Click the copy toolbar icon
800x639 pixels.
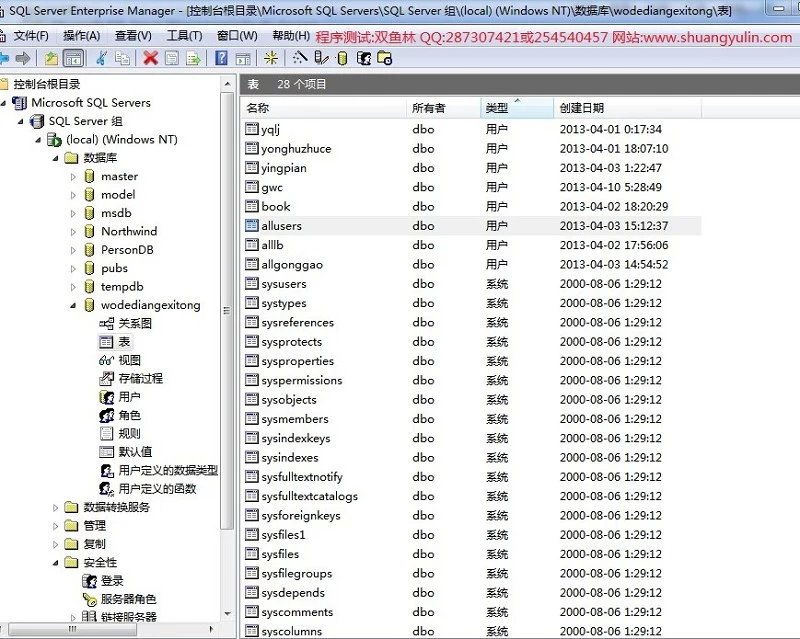coord(122,59)
